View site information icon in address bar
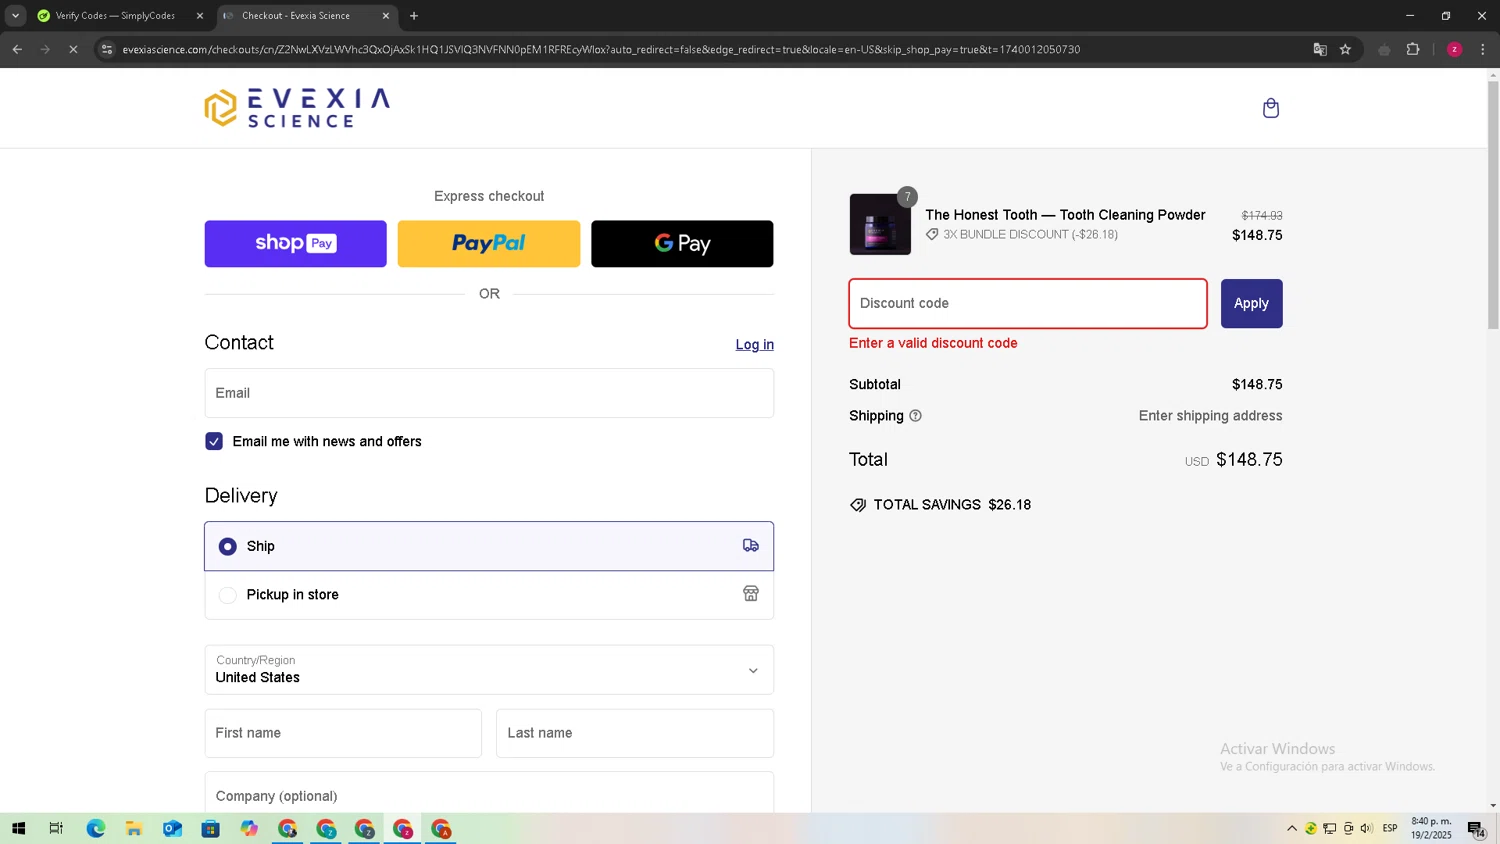 pos(107,49)
